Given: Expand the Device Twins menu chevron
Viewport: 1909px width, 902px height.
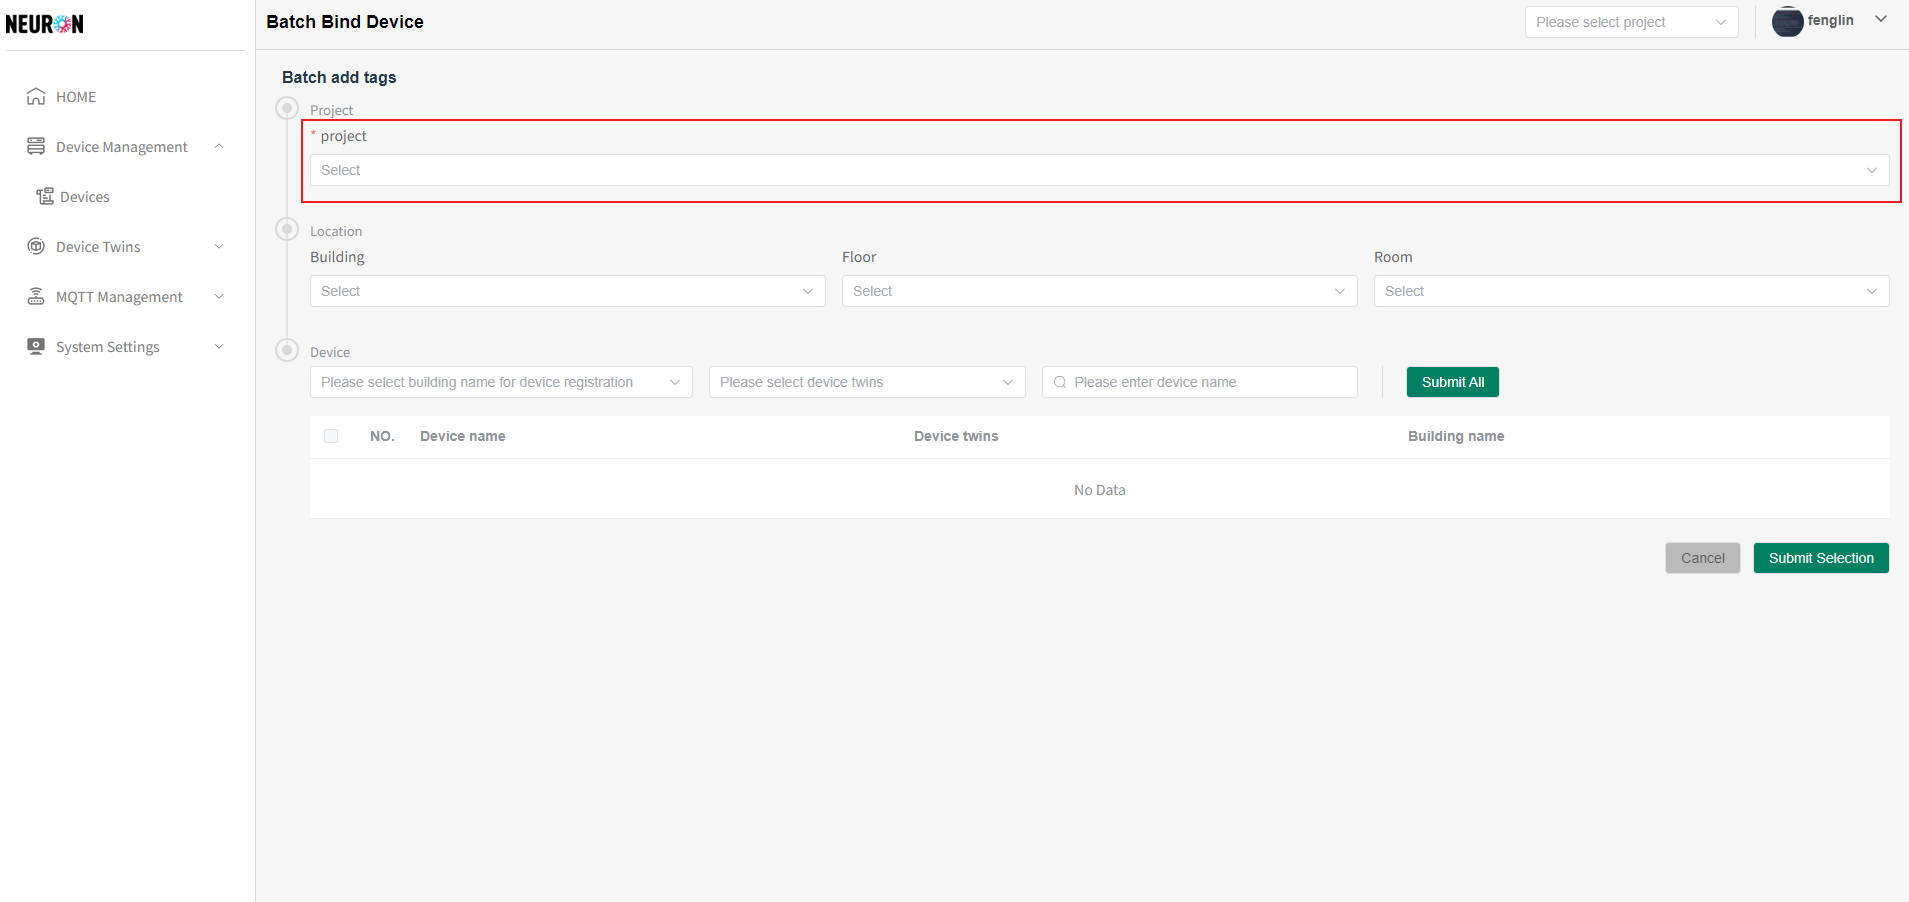Looking at the screenshot, I should (219, 246).
